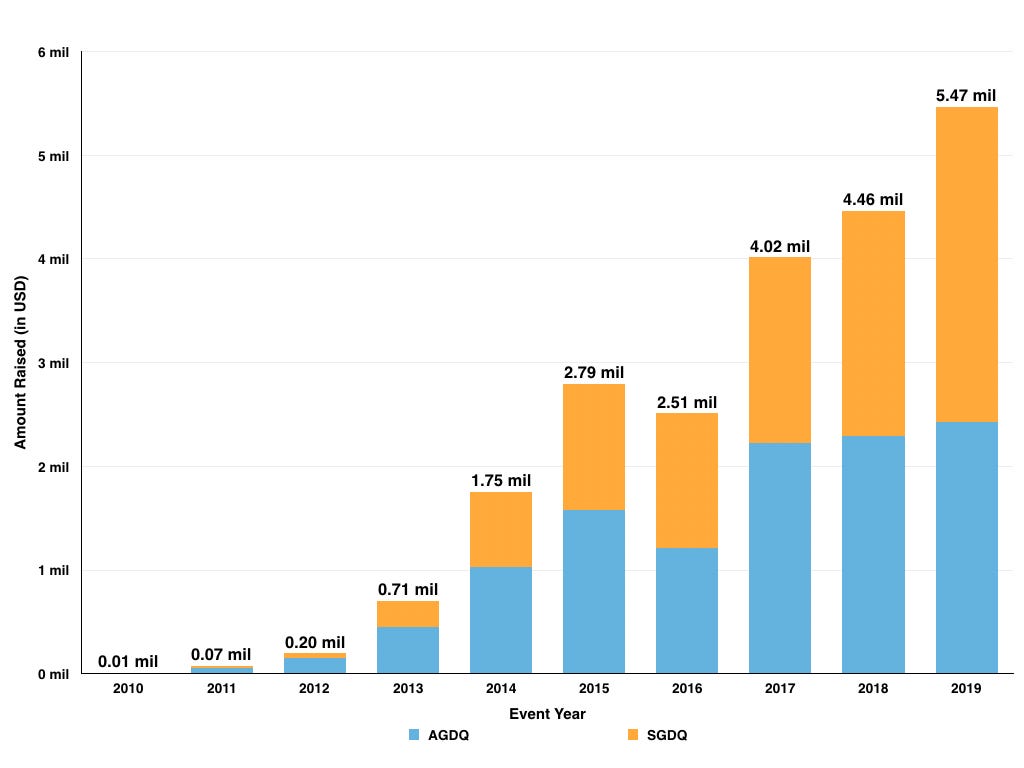Click the 2012 x-axis label

[x=314, y=688]
